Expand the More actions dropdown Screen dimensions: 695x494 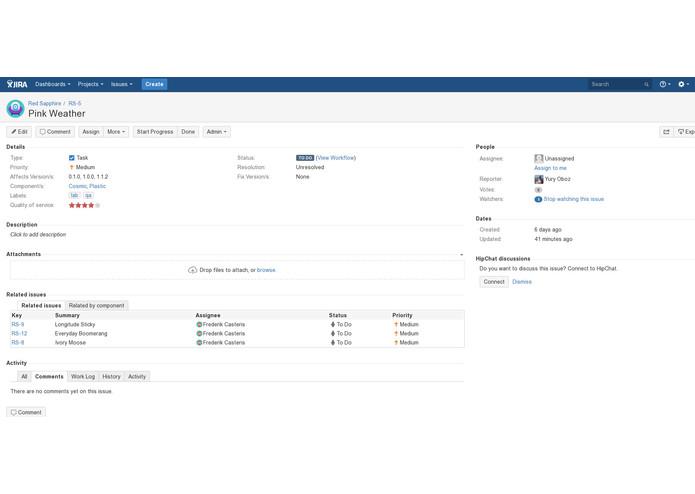(116, 132)
